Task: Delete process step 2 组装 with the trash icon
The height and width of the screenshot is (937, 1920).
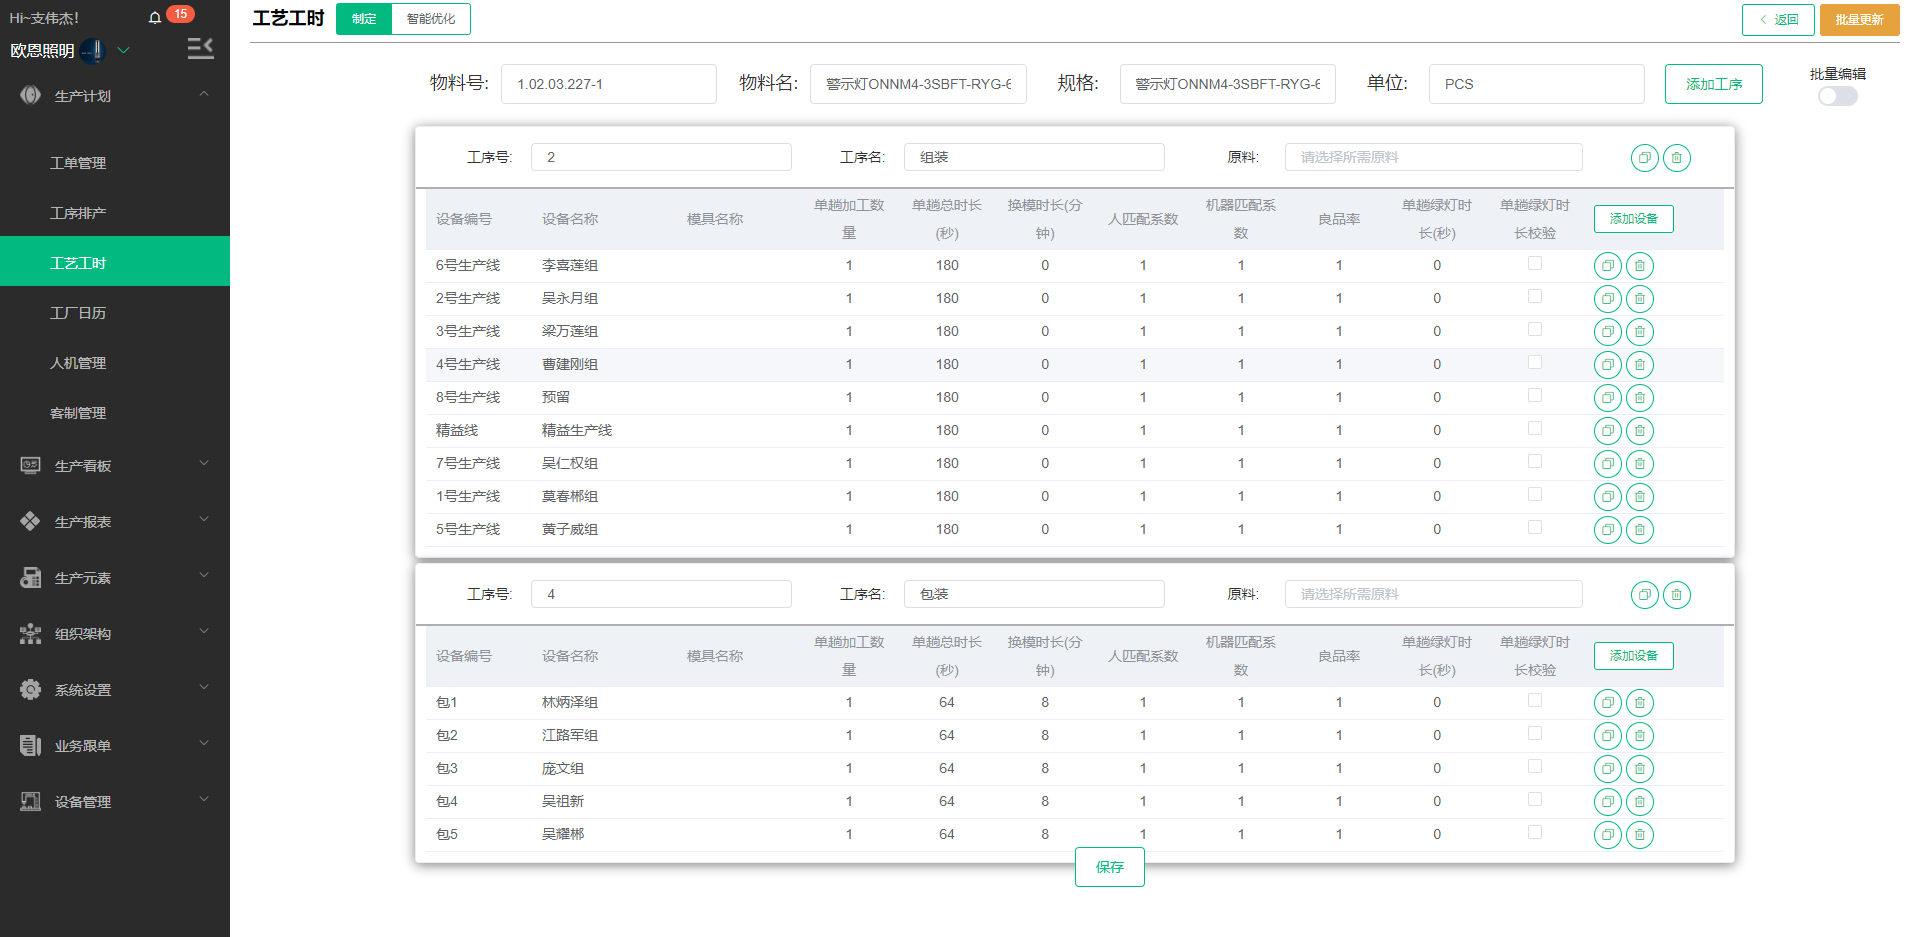Action: click(x=1677, y=158)
